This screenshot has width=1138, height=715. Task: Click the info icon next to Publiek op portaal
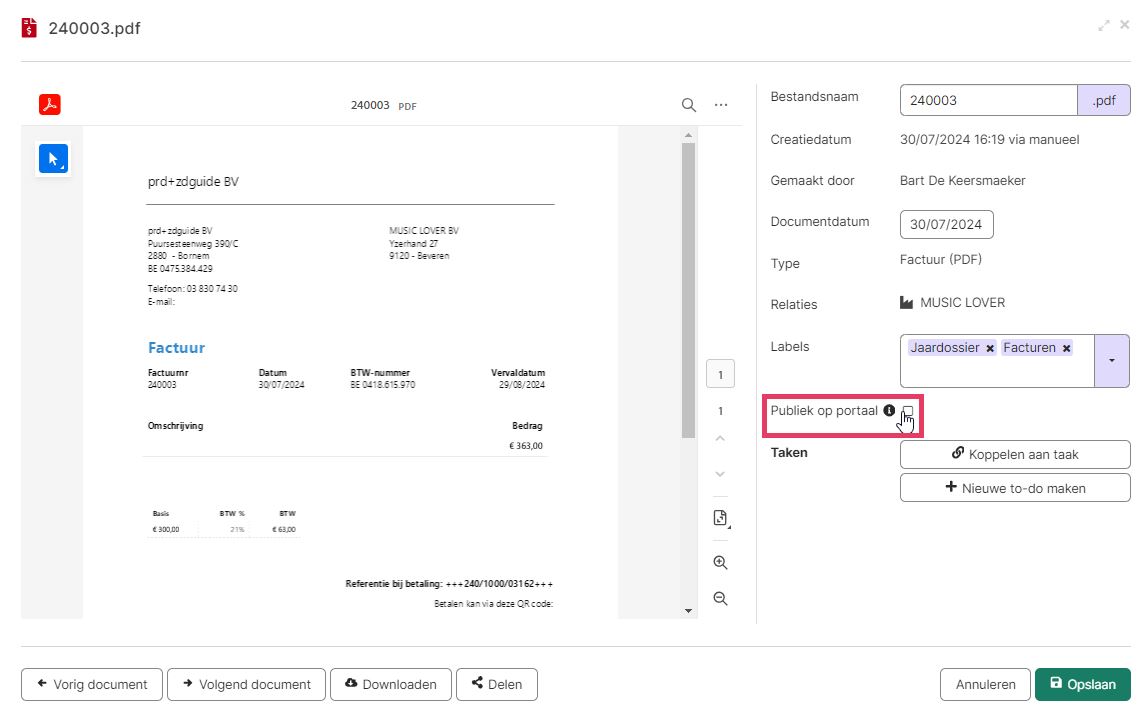point(889,410)
